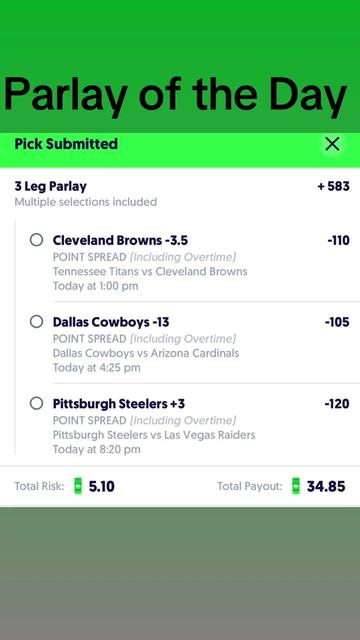The width and height of the screenshot is (360, 640).
Task: Click the Pick Submitted confirmation text
Action: coord(66,144)
